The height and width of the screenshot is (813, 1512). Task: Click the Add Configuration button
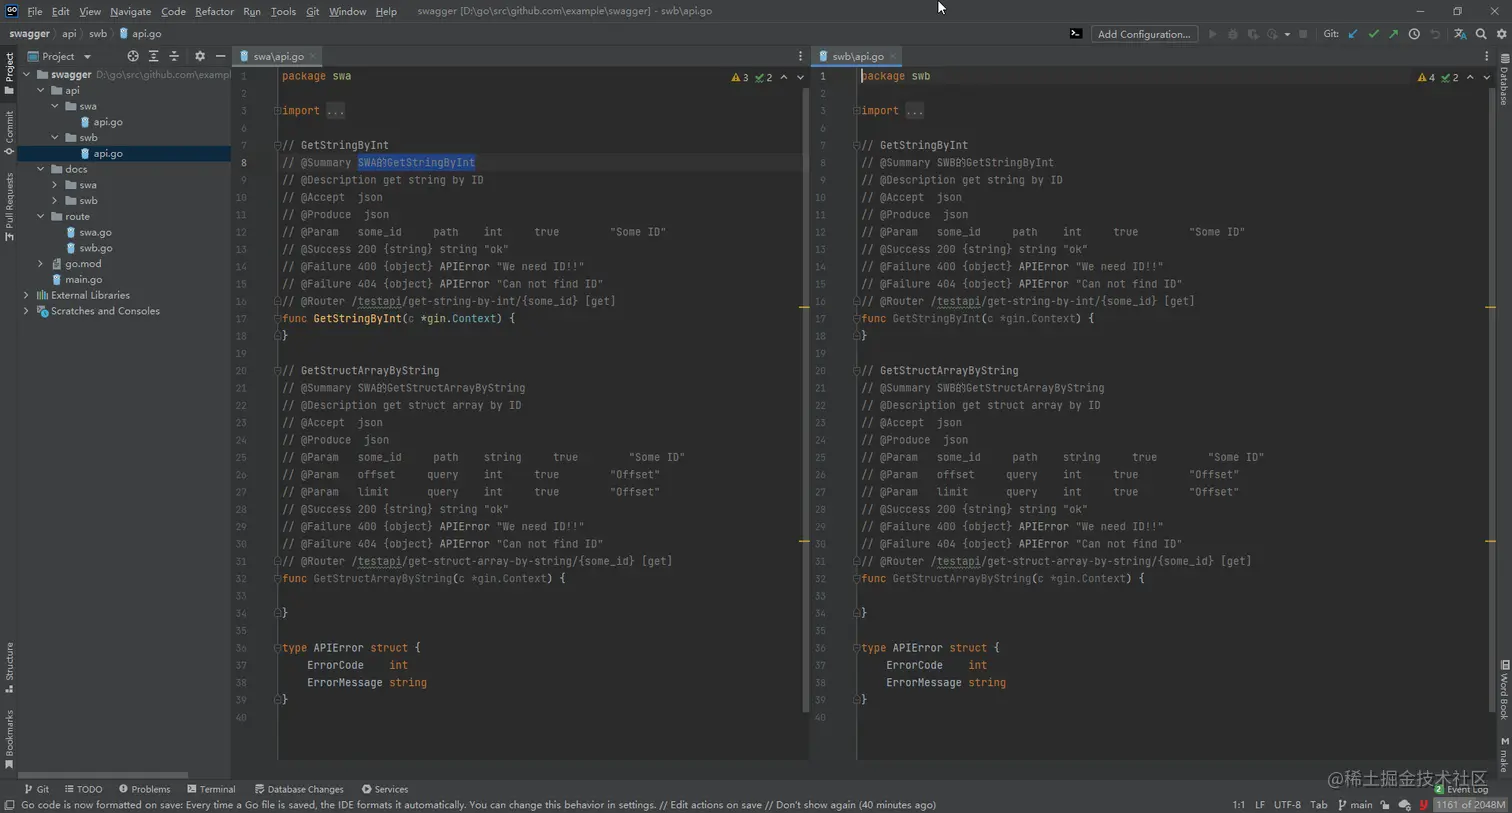(x=1143, y=34)
